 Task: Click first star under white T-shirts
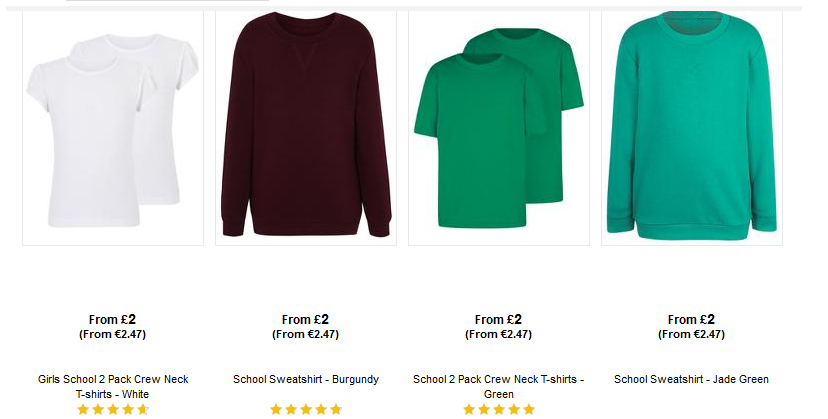(x=83, y=409)
